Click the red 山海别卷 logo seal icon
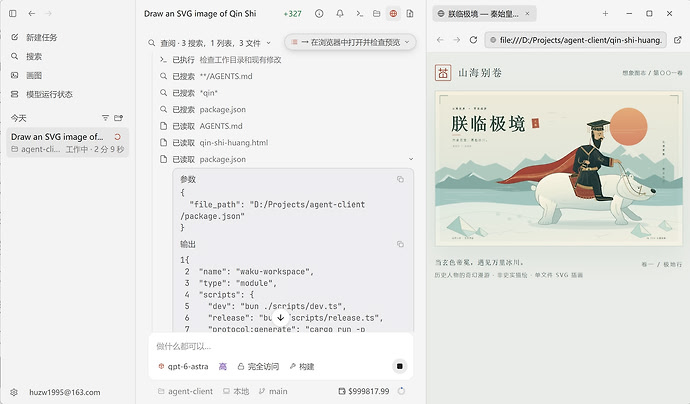Image resolution: width=690 pixels, height=404 pixels. [x=443, y=73]
